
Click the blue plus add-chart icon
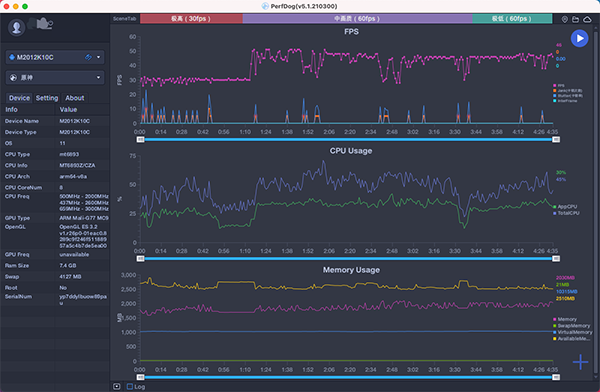tap(580, 362)
